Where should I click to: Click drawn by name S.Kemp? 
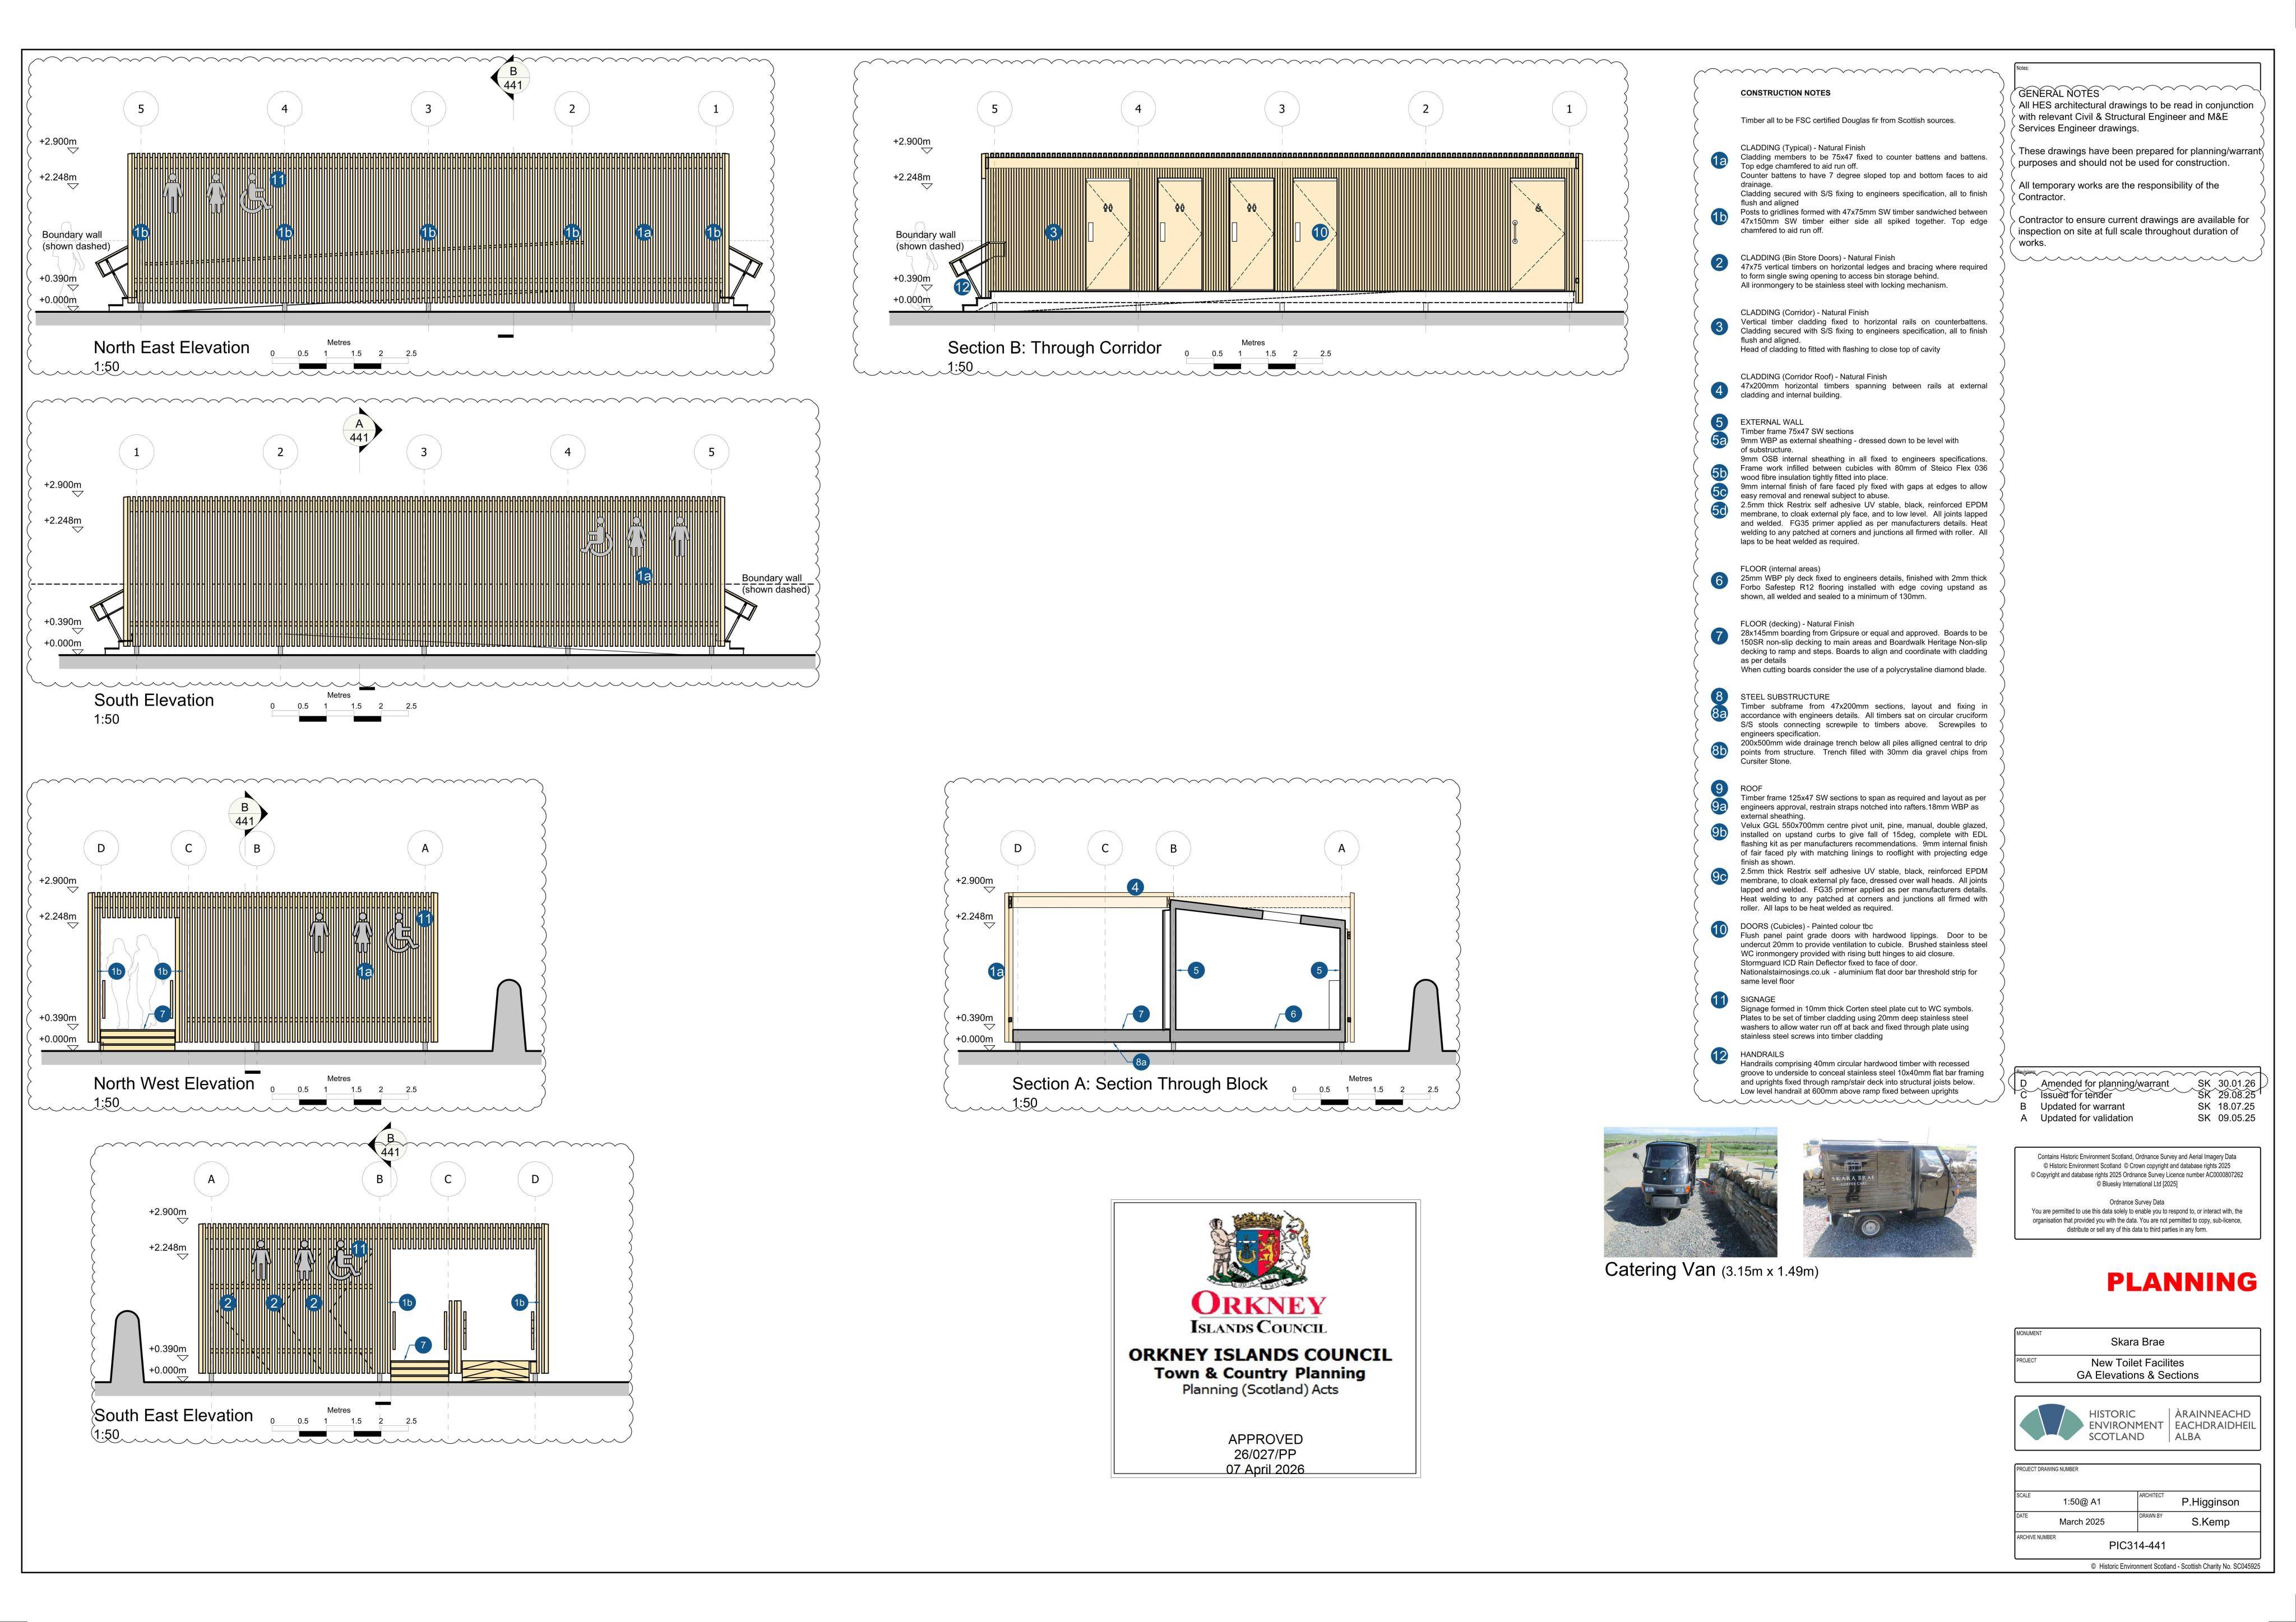point(2210,1522)
